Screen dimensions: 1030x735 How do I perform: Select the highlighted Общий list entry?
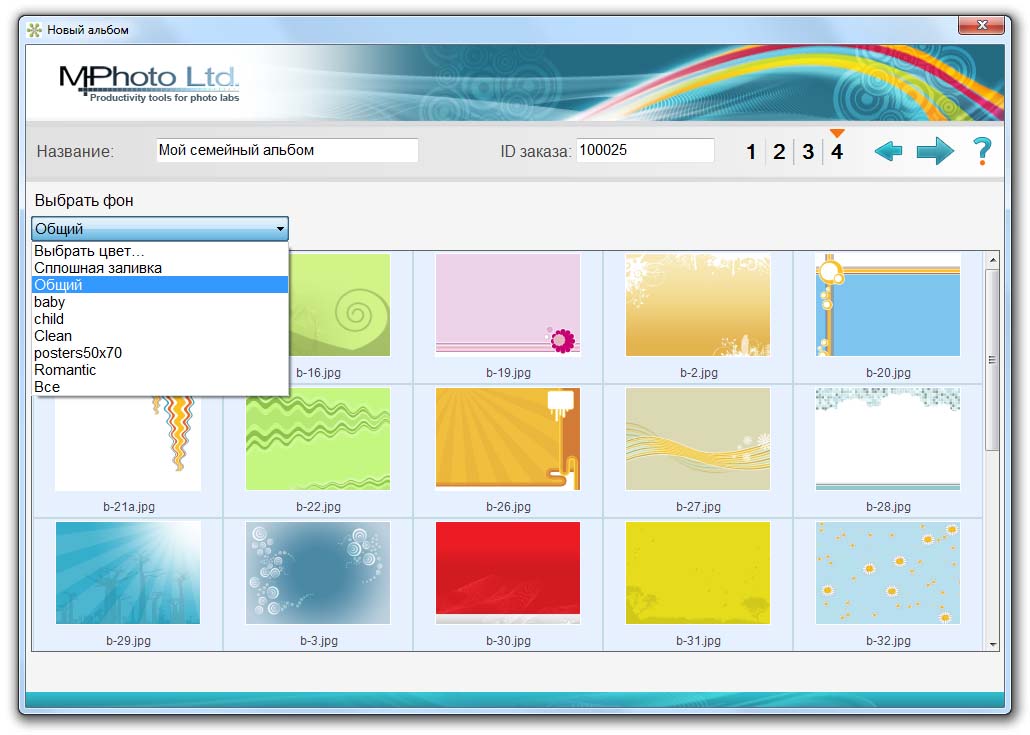pos(160,285)
